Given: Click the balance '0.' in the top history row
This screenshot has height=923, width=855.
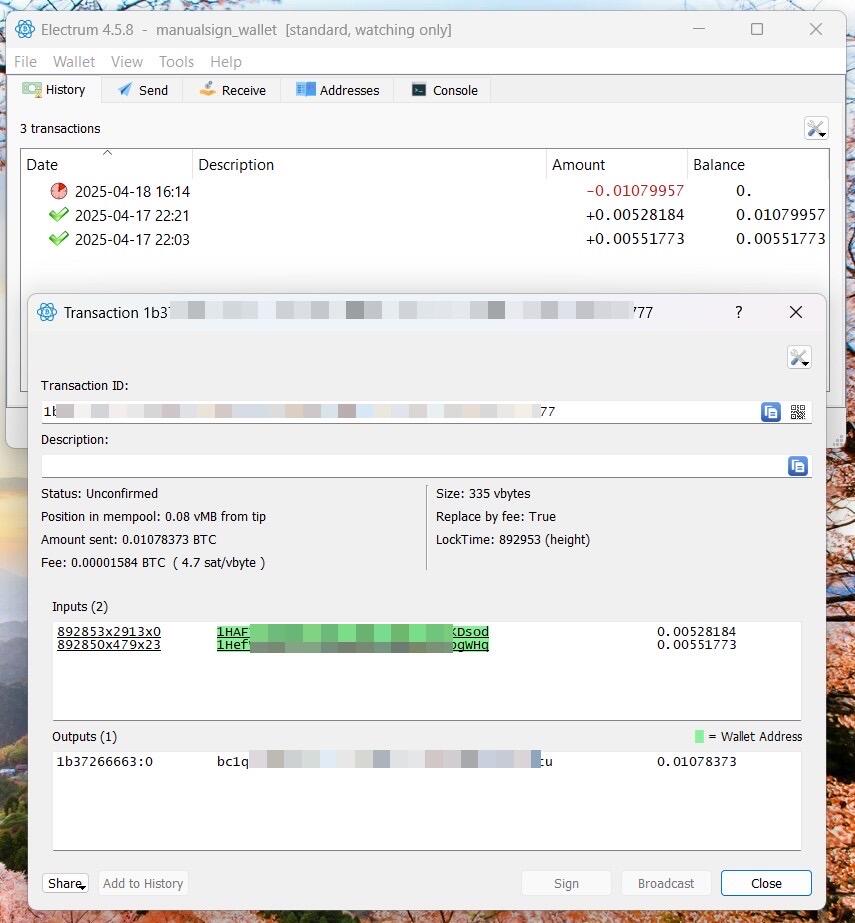Looking at the screenshot, I should tap(744, 191).
